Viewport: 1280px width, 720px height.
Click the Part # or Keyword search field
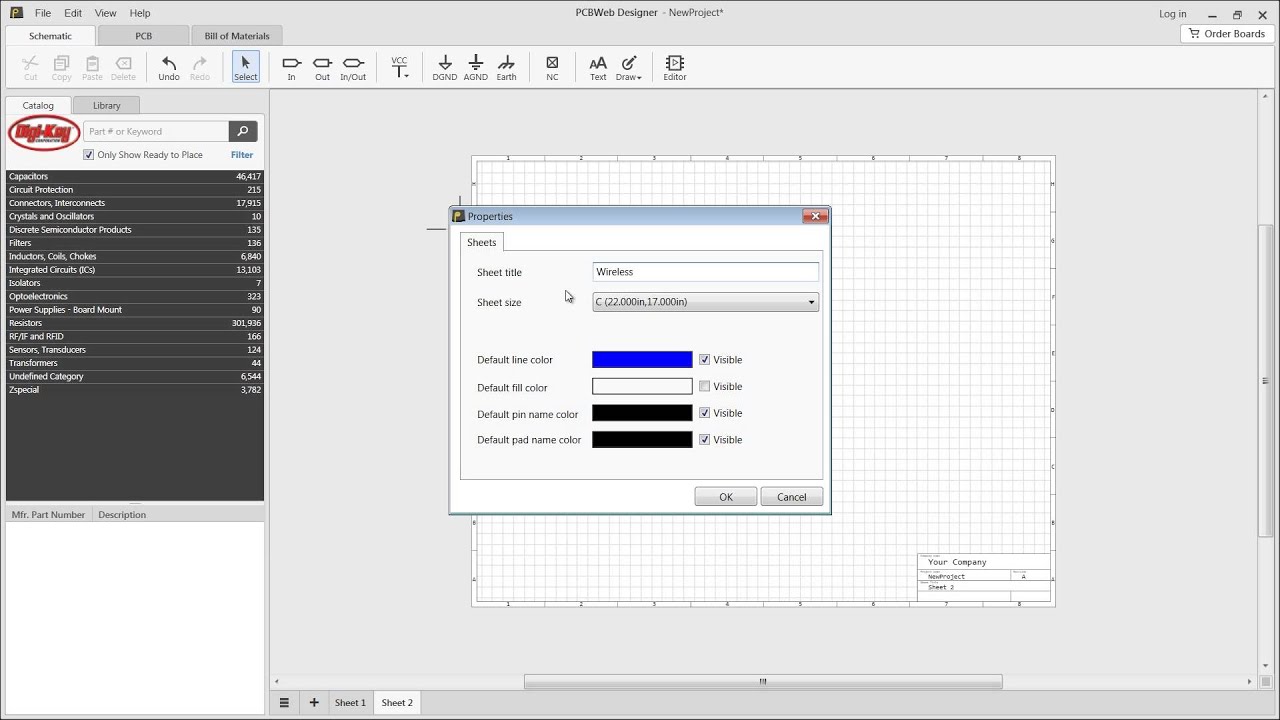coord(157,131)
